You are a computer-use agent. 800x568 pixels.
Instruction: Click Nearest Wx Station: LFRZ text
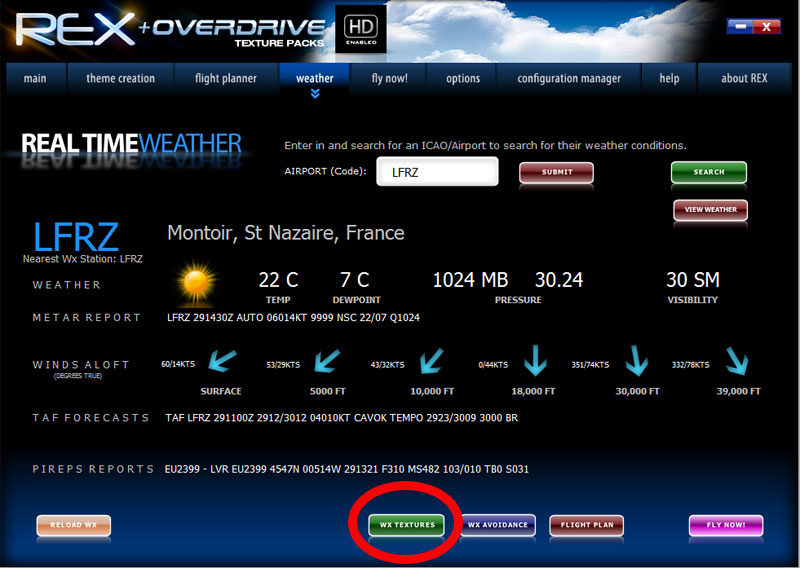[83, 259]
